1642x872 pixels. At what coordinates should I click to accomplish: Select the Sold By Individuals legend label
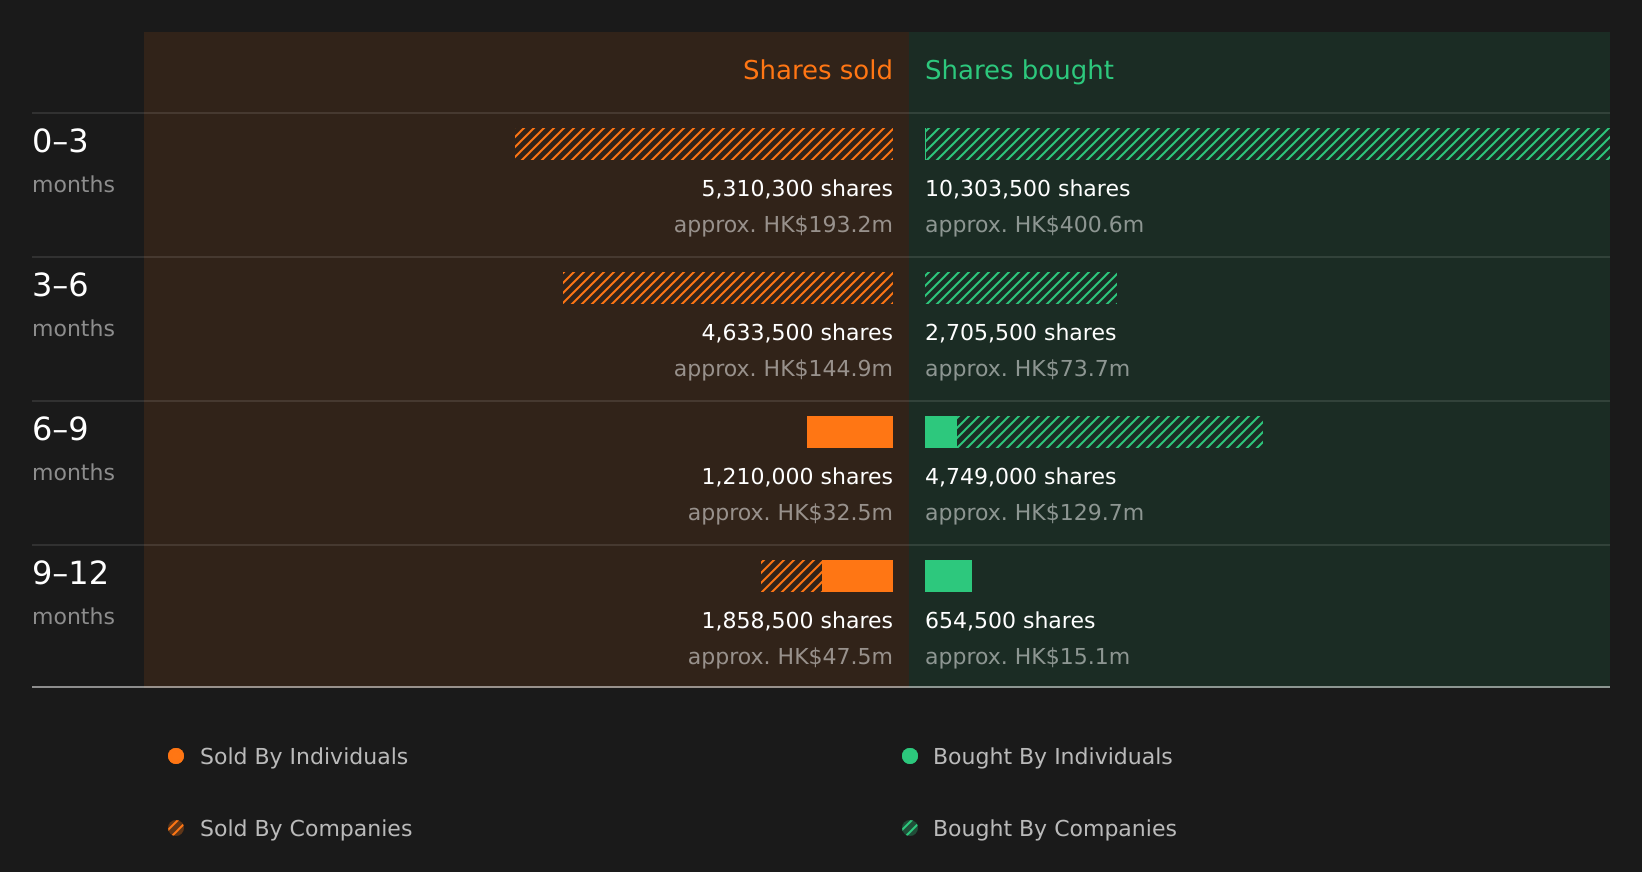pyautogui.click(x=304, y=757)
